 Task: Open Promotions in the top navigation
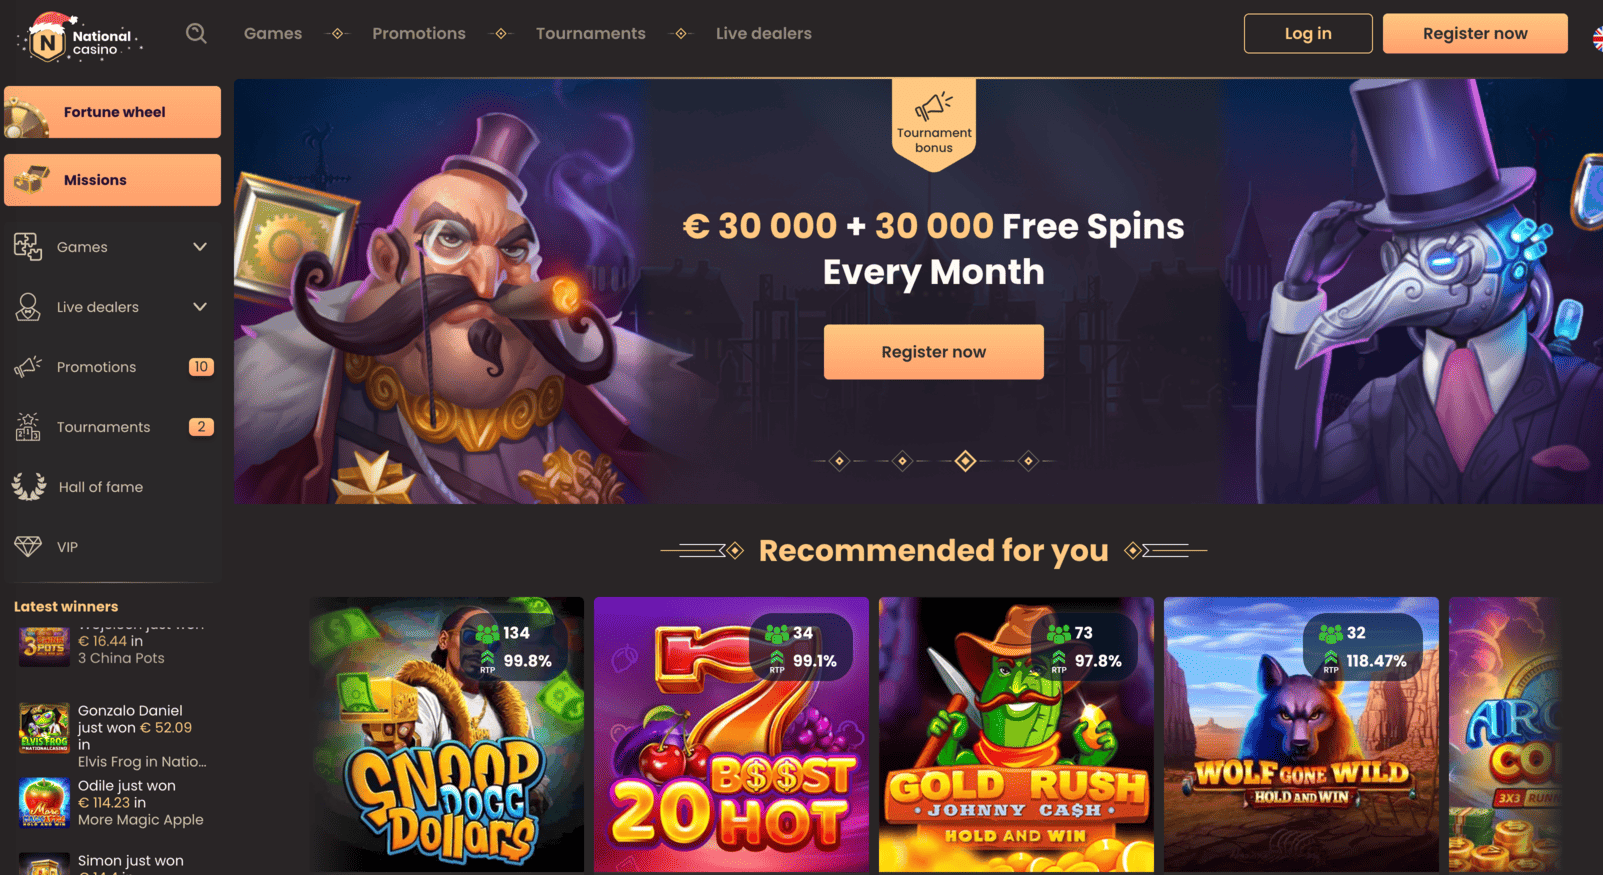click(x=419, y=33)
